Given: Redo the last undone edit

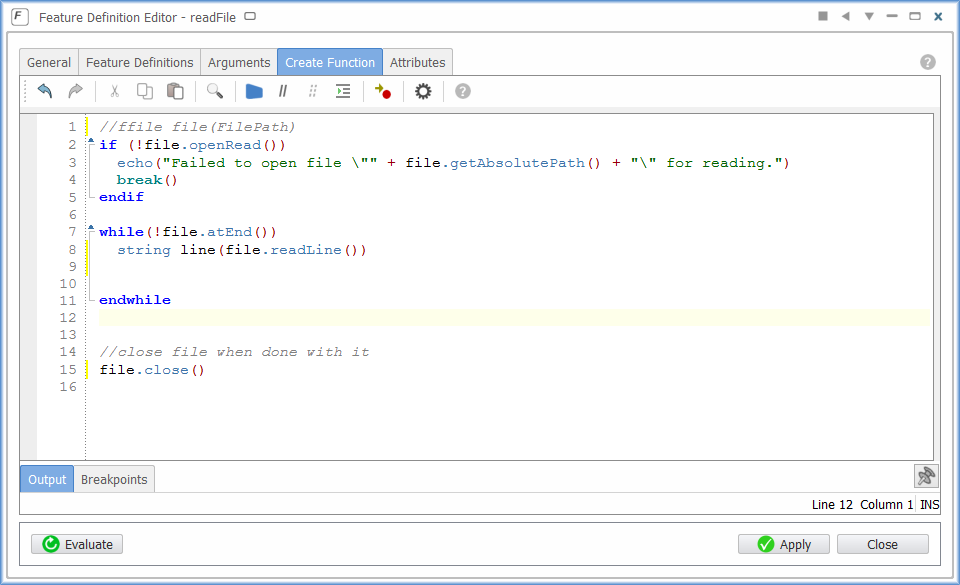Looking at the screenshot, I should pos(75,91).
